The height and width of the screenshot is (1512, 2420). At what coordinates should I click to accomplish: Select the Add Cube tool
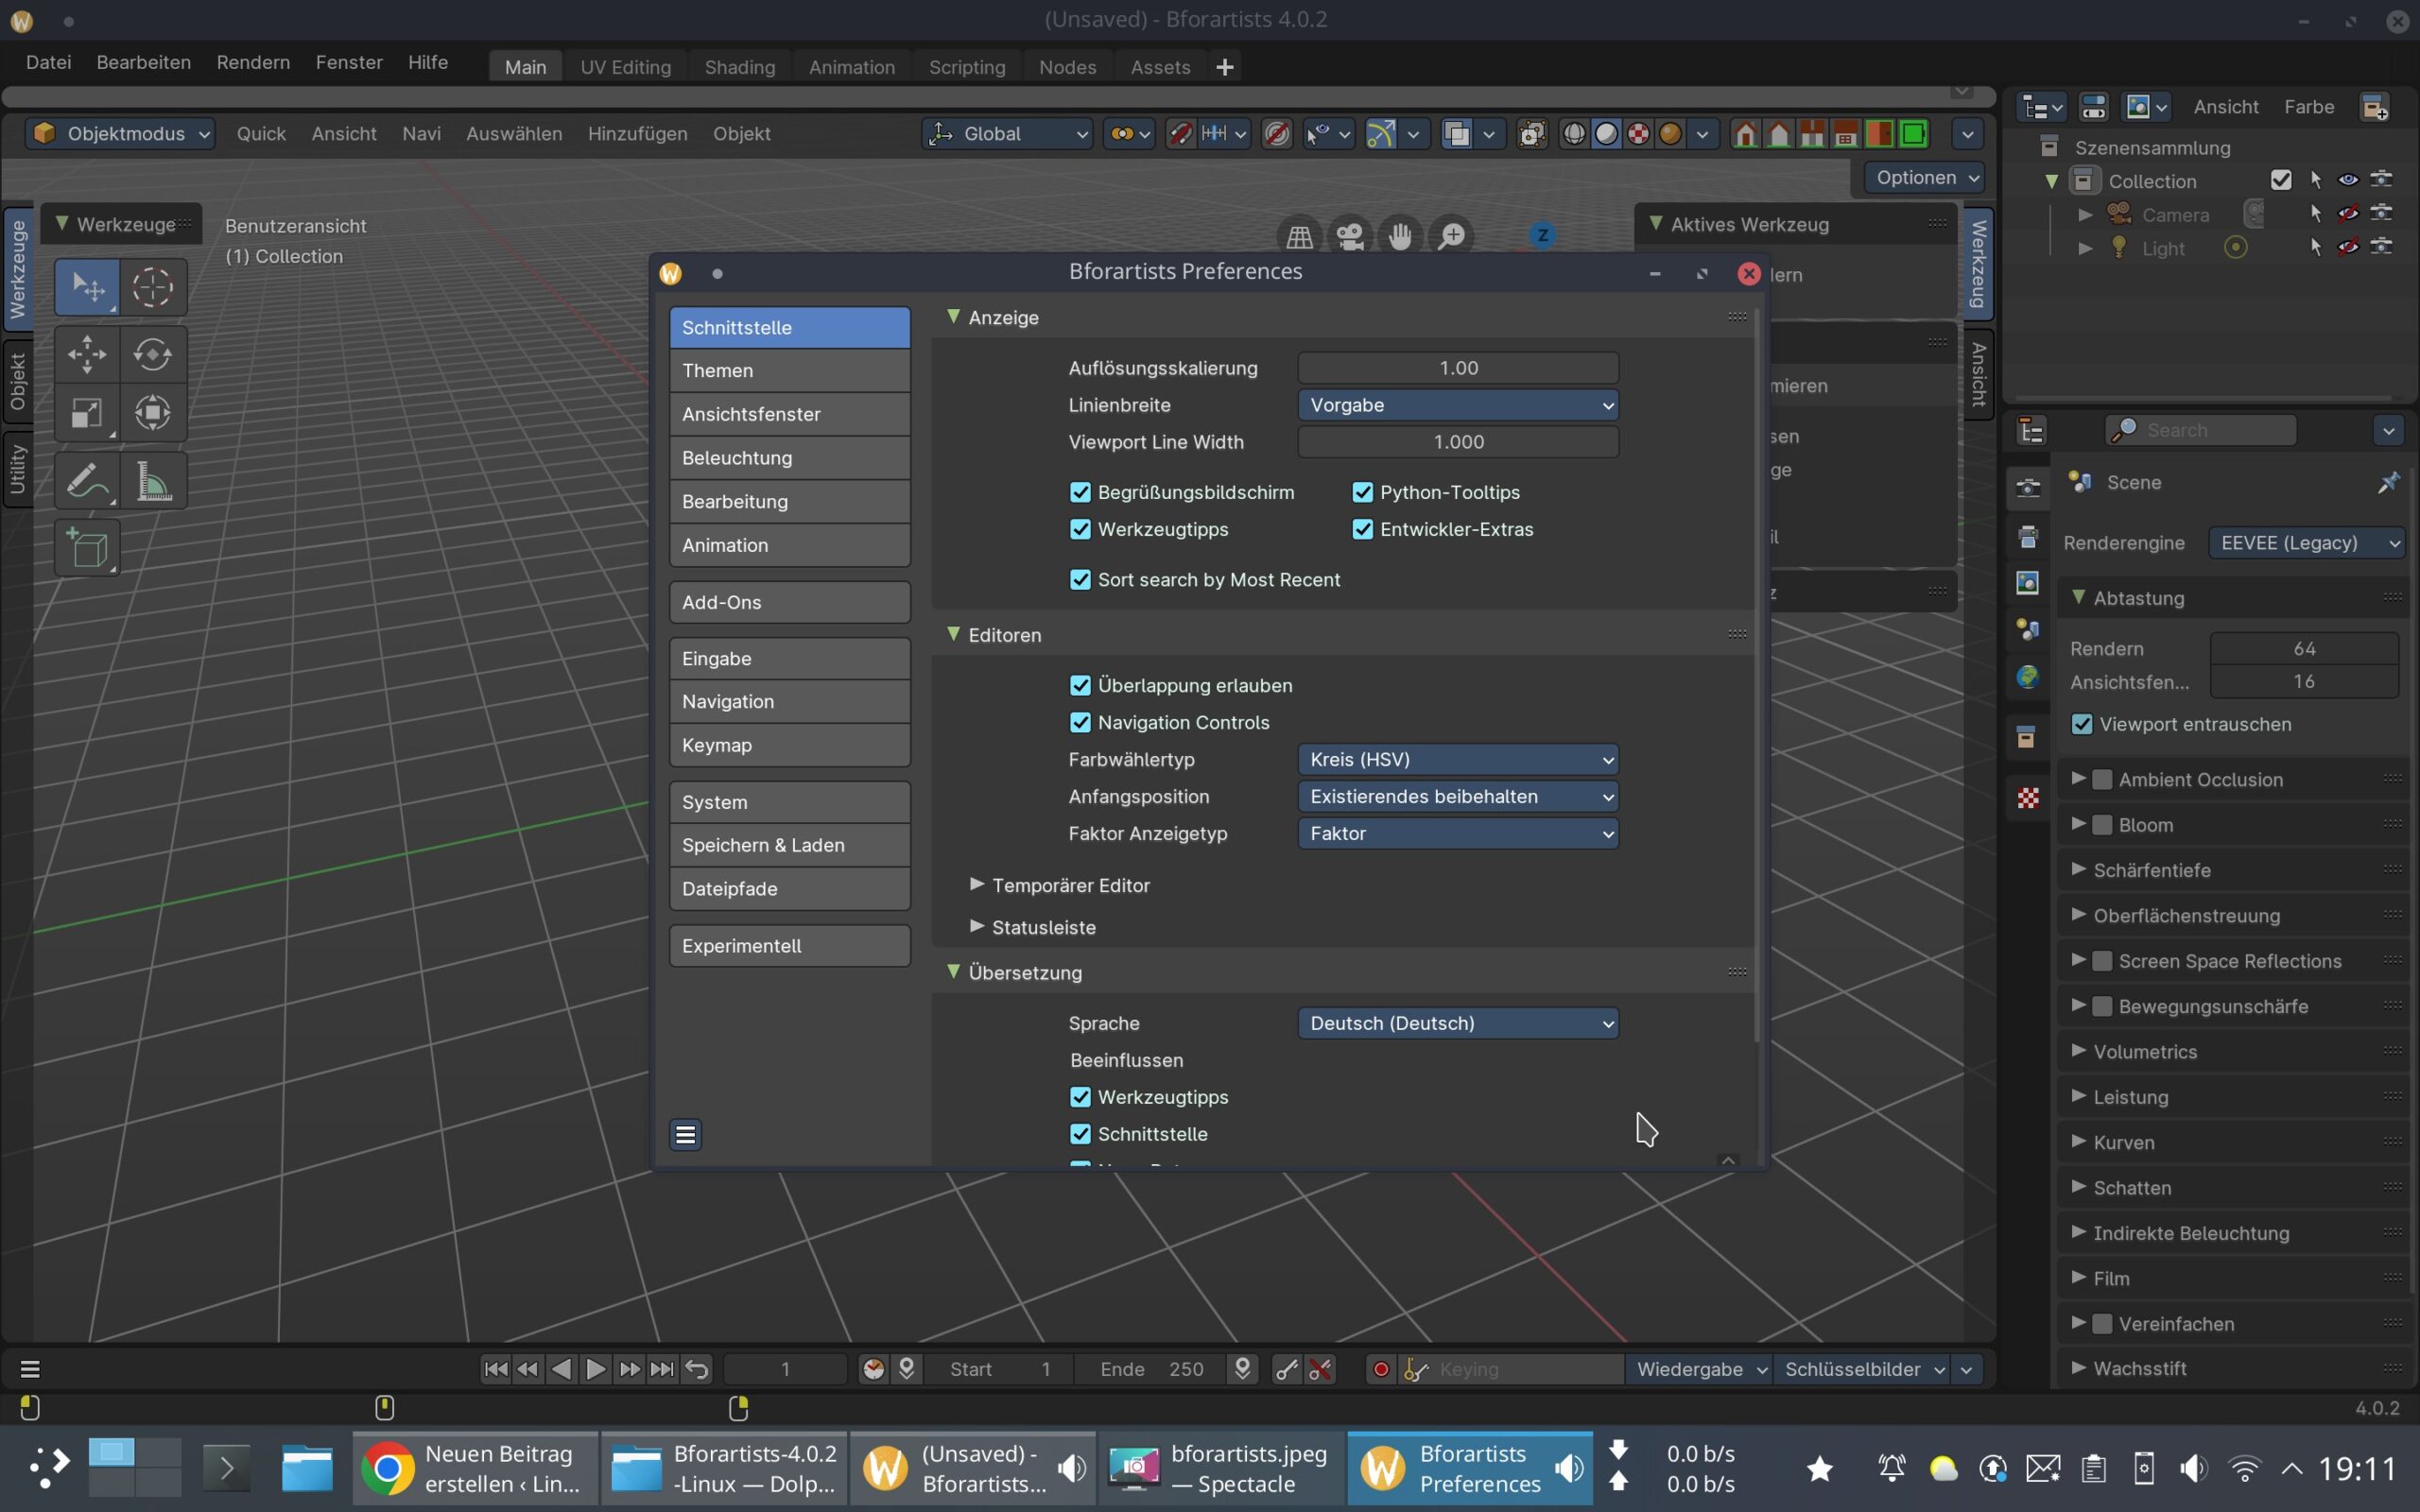tap(87, 548)
